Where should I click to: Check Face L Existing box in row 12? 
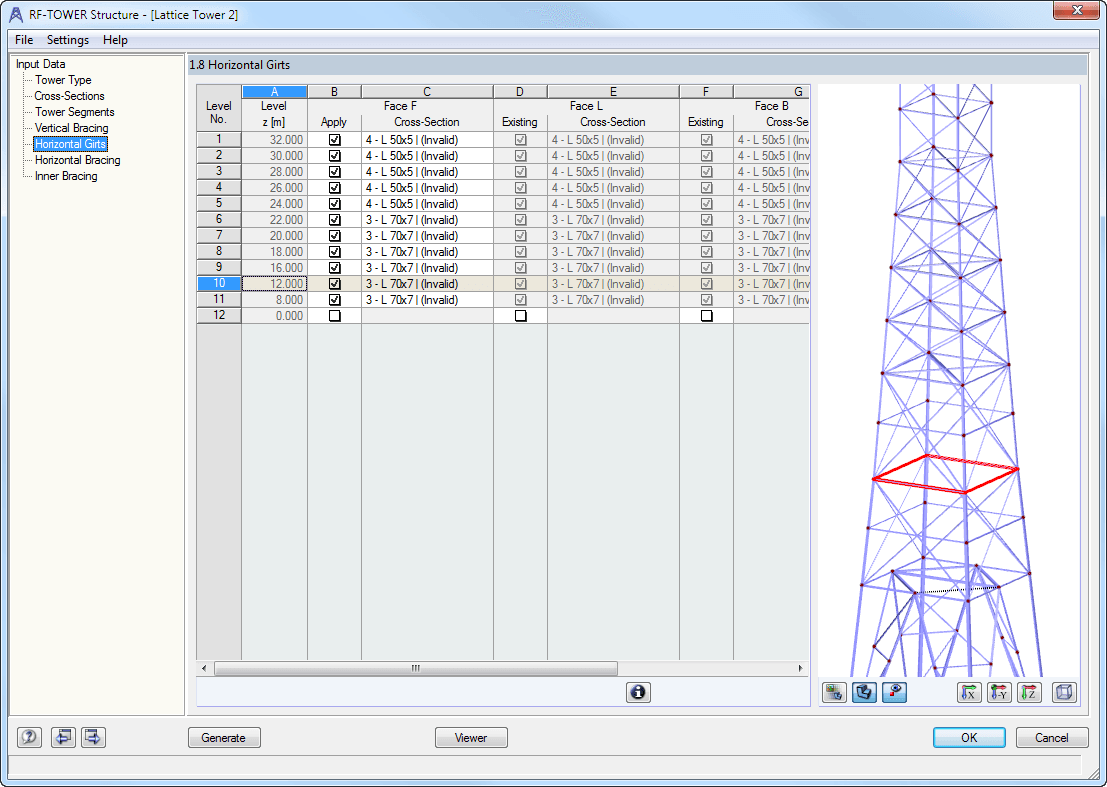(520, 316)
